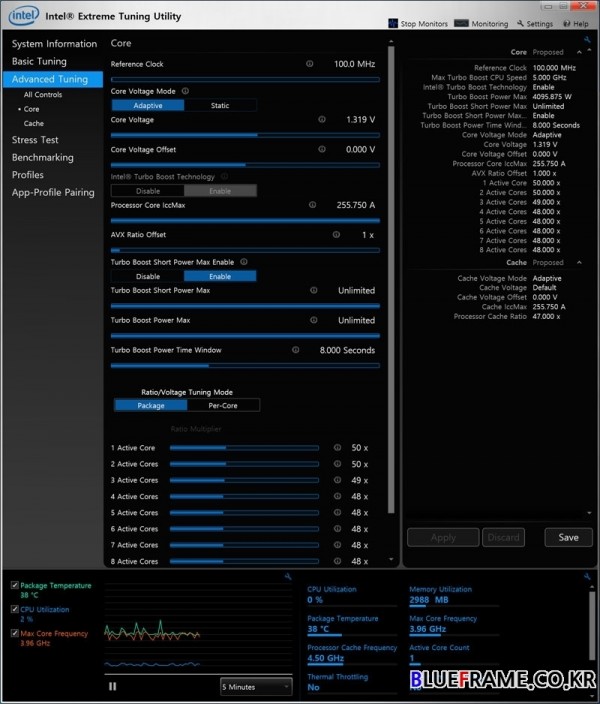Collapse the Core proposed section
This screenshot has height=704, width=600.
pos(579,52)
